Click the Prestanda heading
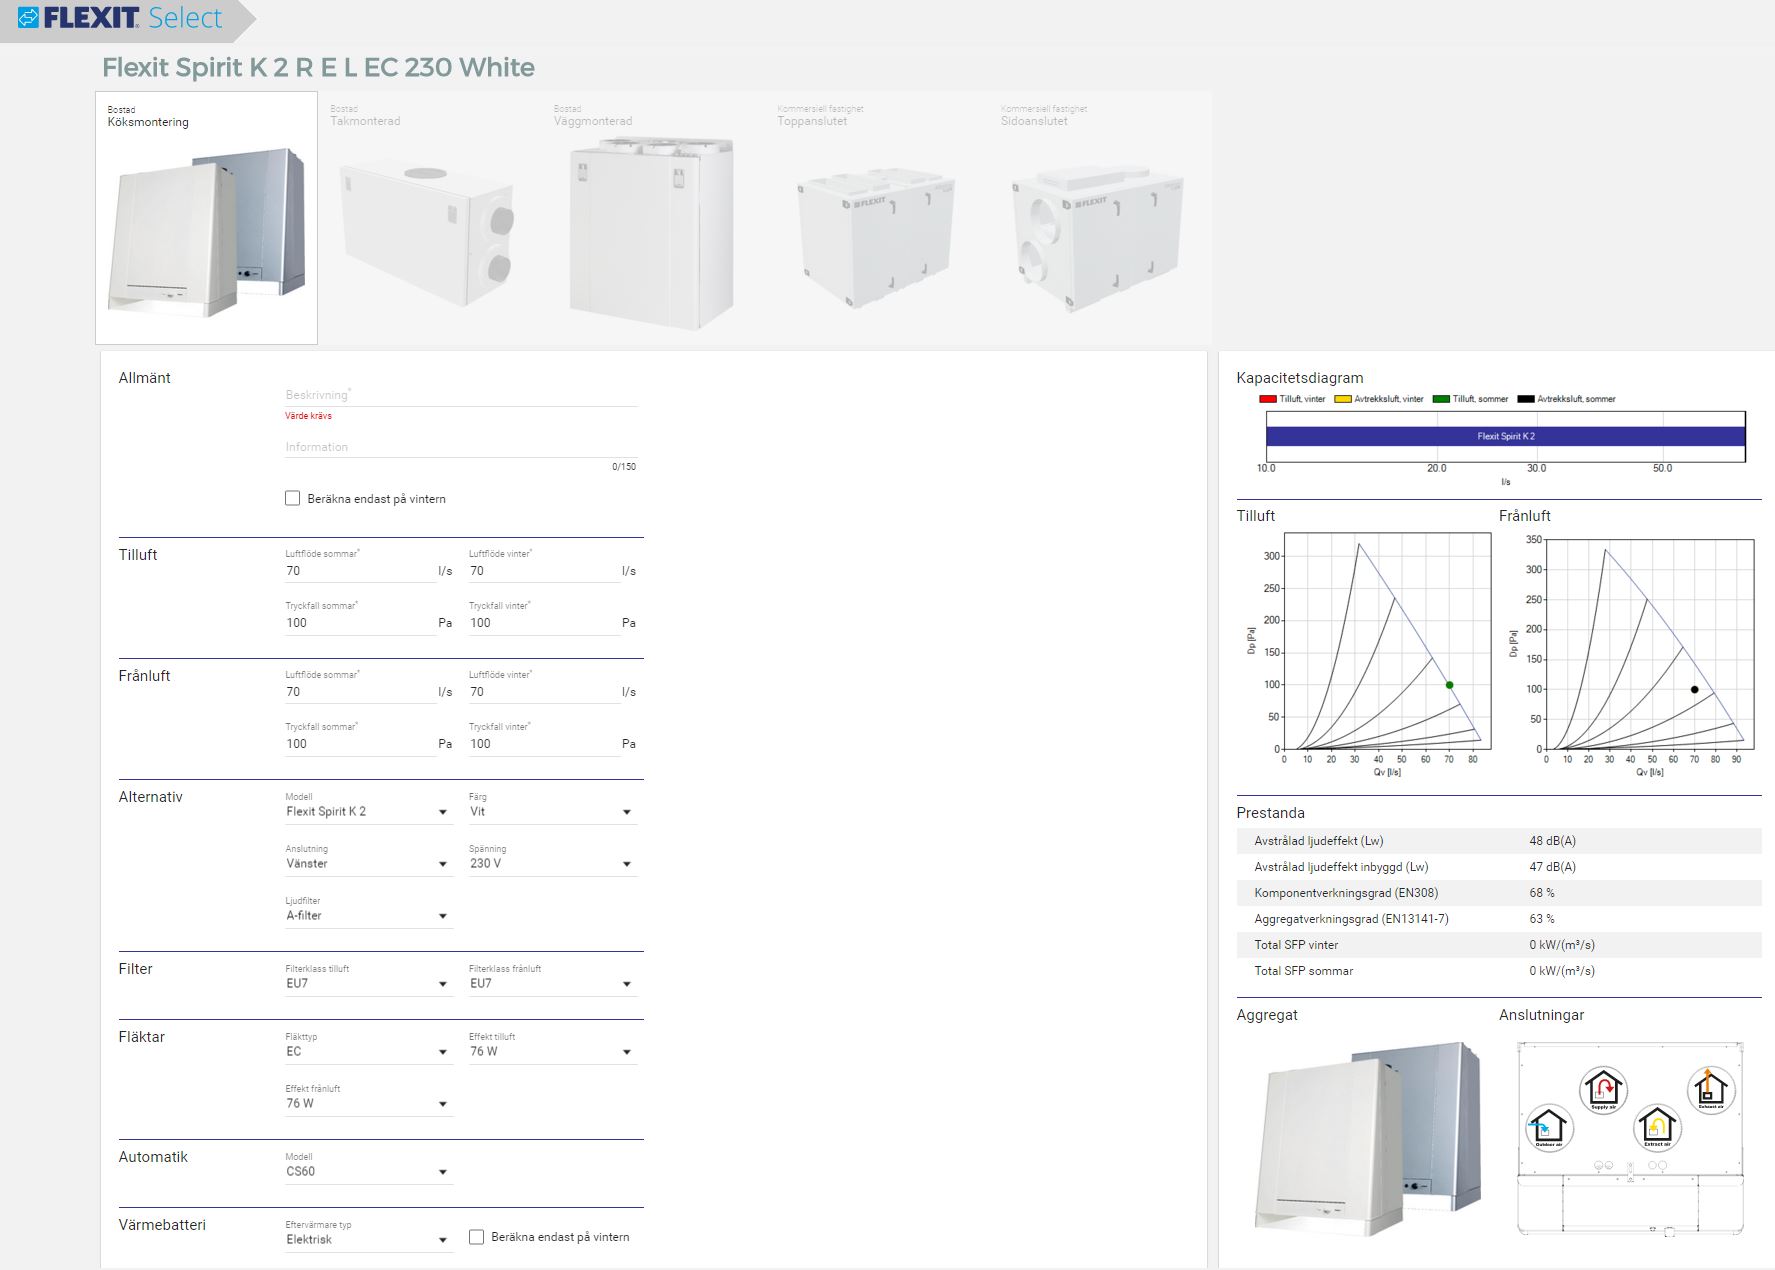Screen dimensions: 1775x1270 (x=1270, y=813)
